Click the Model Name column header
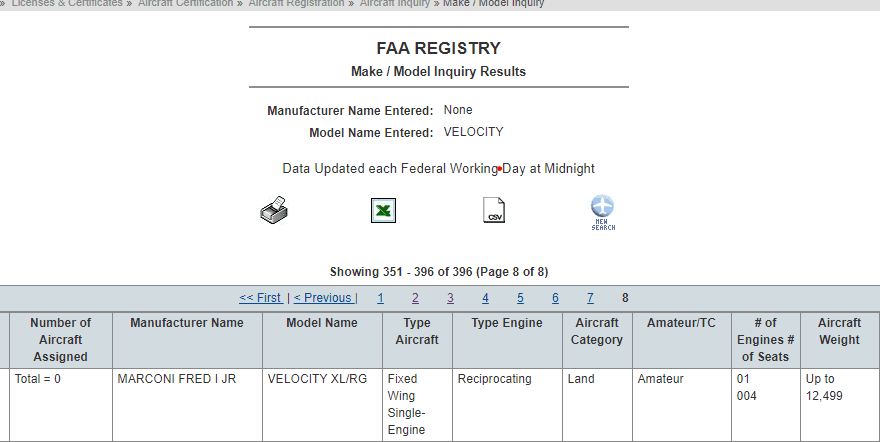The image size is (880, 442). click(322, 323)
